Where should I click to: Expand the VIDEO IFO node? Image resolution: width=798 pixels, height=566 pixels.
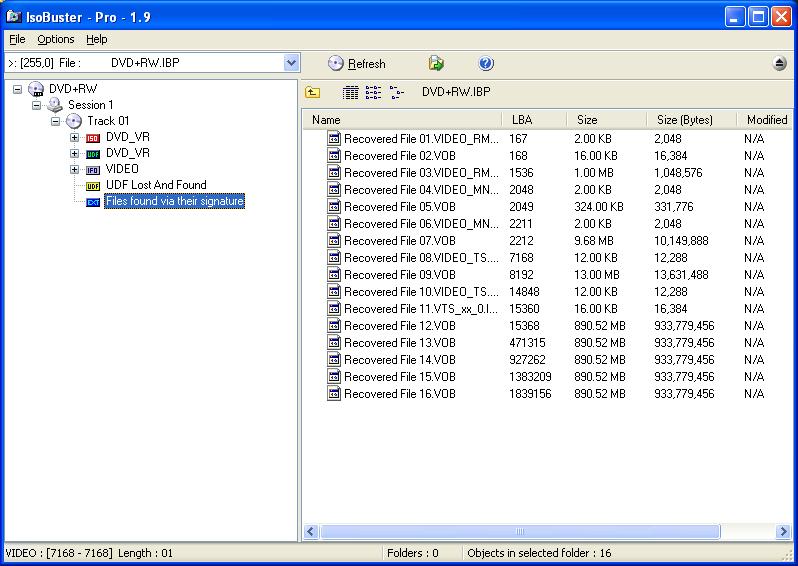coord(74,169)
